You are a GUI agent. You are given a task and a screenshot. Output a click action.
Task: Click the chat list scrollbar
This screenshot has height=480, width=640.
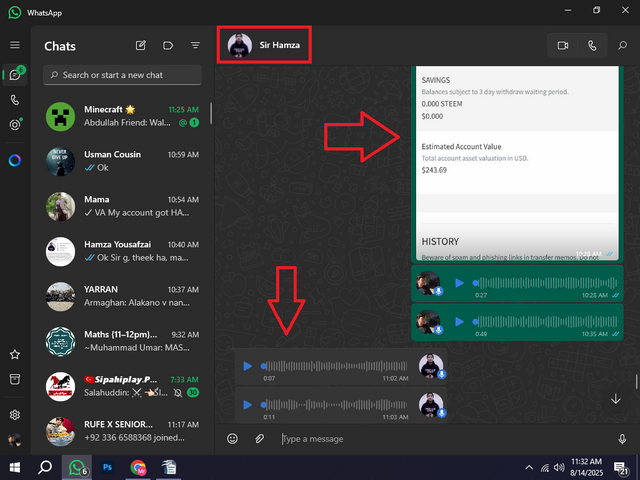coord(211,113)
